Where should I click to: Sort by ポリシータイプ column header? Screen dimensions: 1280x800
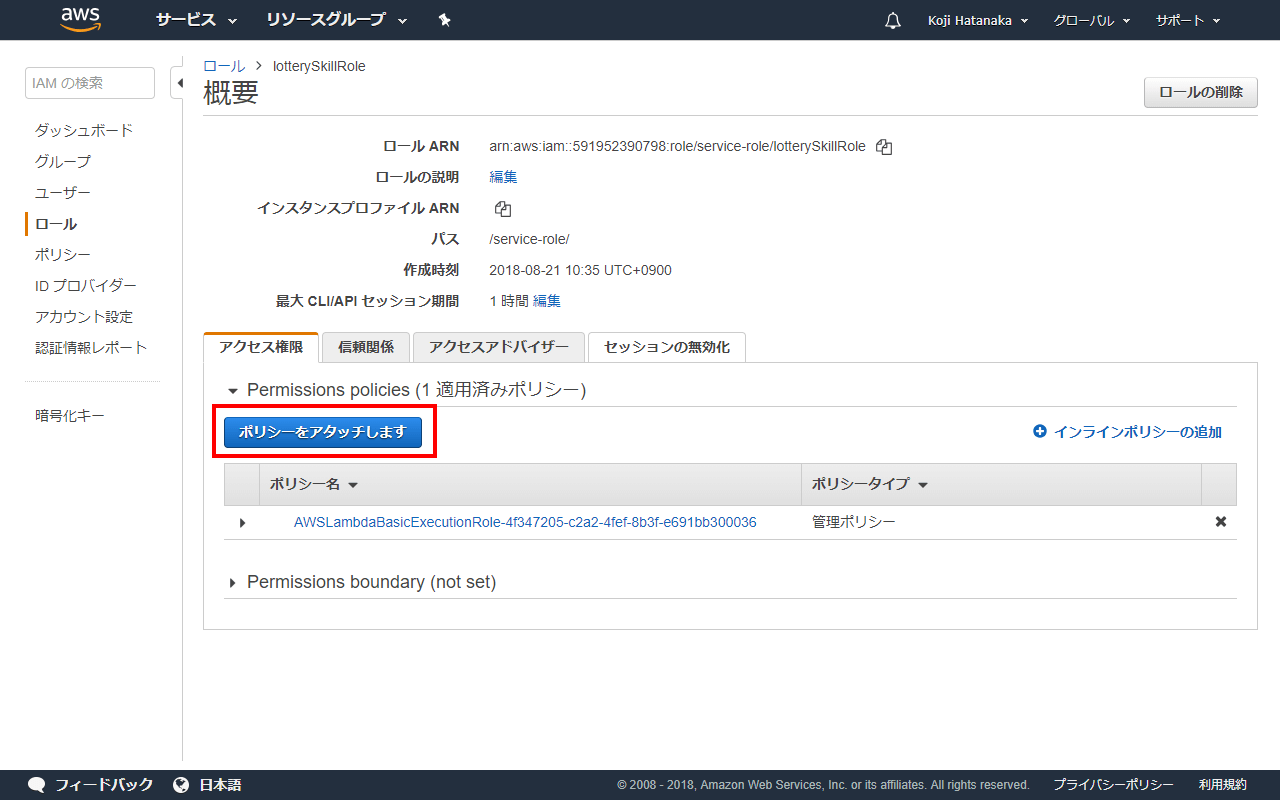point(870,484)
